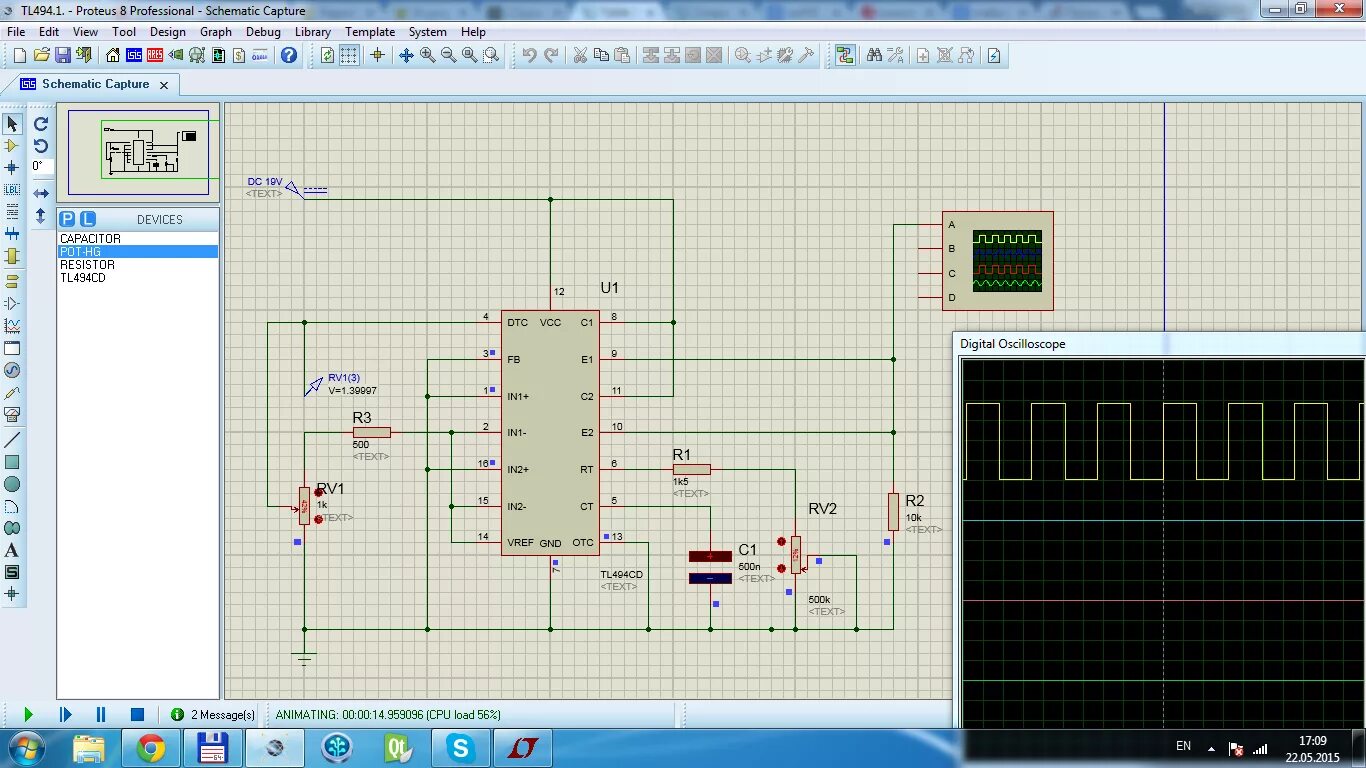Select CAPACITOR in the devices list
1366x768 pixels.
[x=138, y=239]
